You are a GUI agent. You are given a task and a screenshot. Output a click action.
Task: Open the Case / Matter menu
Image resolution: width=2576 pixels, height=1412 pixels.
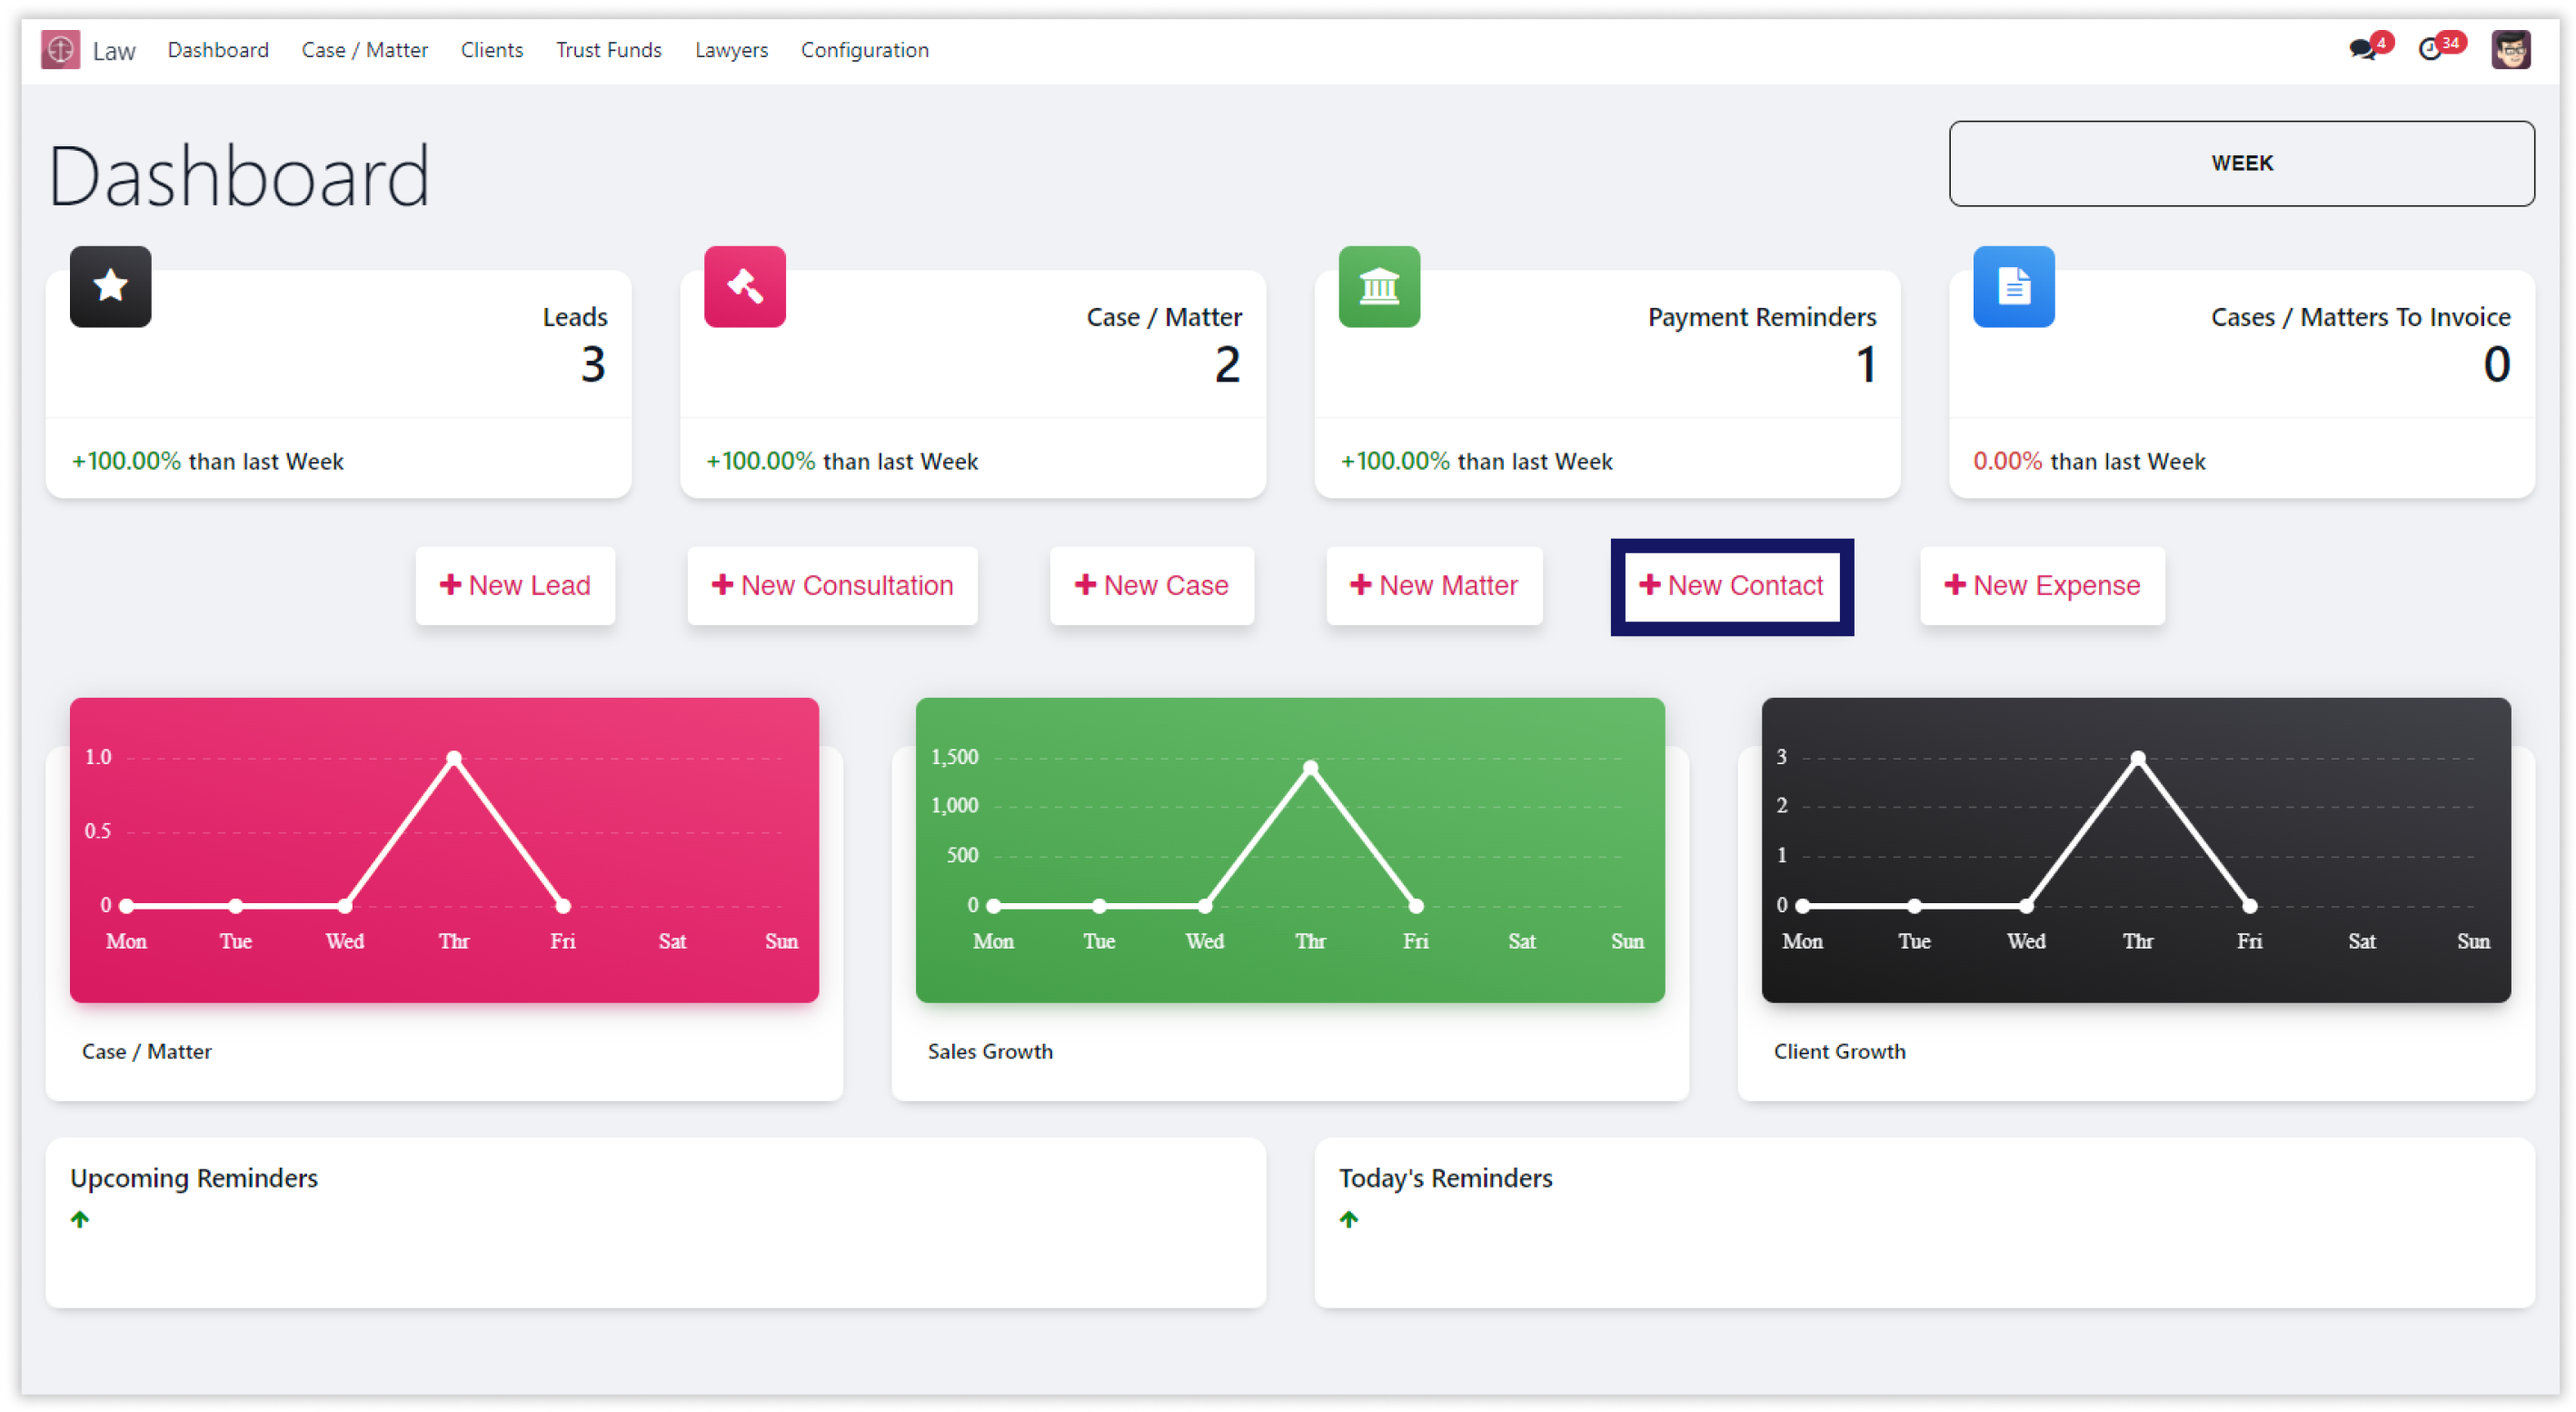pyautogui.click(x=364, y=50)
